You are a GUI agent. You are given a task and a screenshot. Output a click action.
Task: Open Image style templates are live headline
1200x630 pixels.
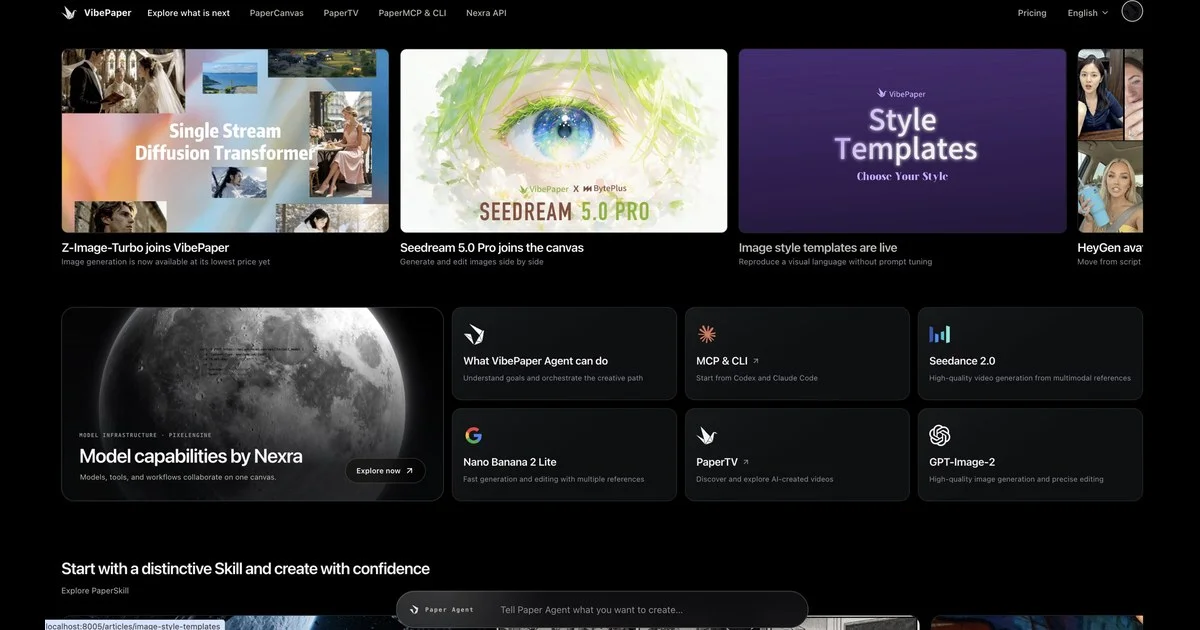(818, 247)
